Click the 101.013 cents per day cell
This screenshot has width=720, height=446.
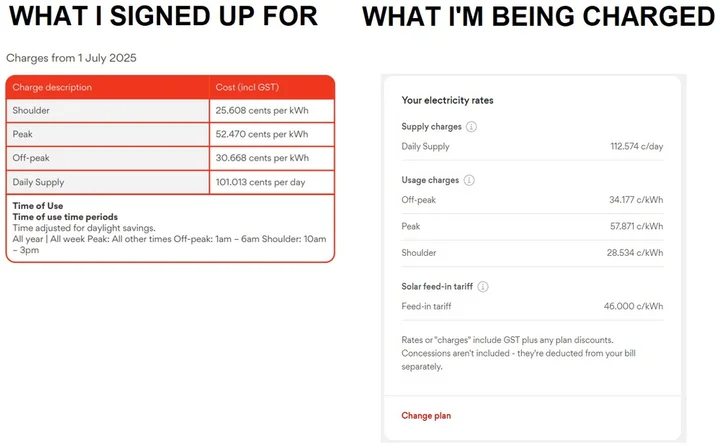point(261,182)
